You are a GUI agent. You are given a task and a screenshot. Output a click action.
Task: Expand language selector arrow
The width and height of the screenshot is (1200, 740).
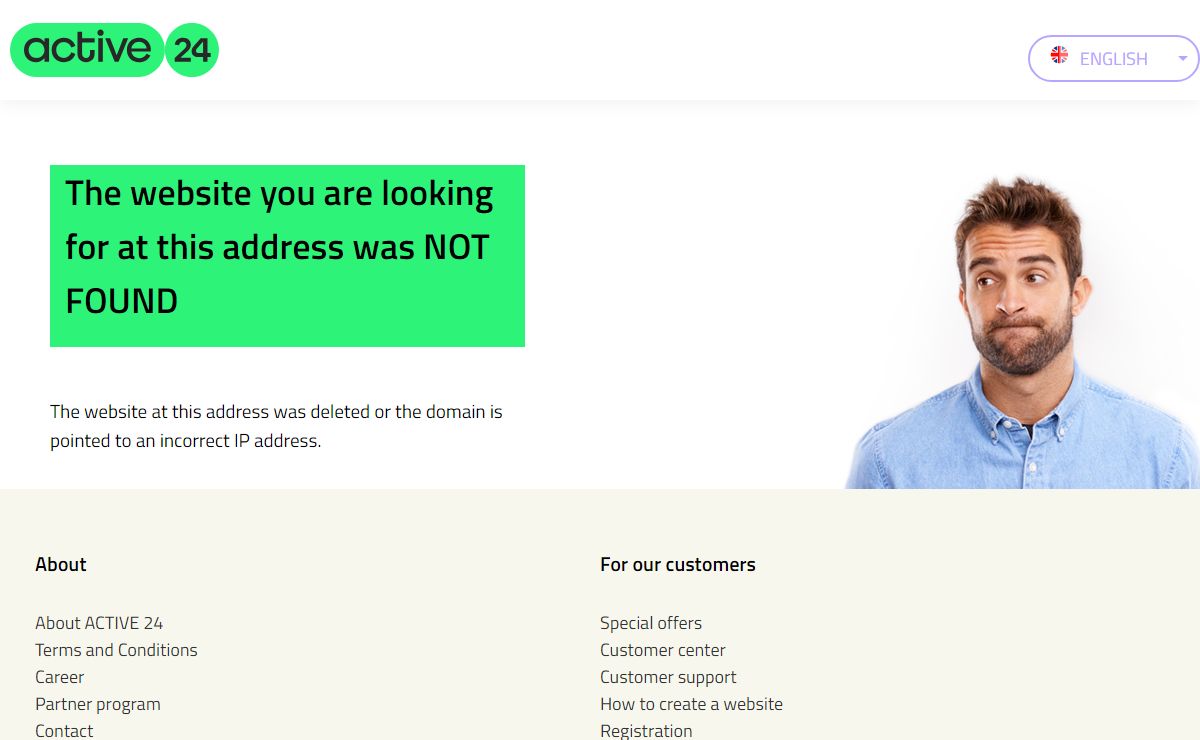(1182, 58)
